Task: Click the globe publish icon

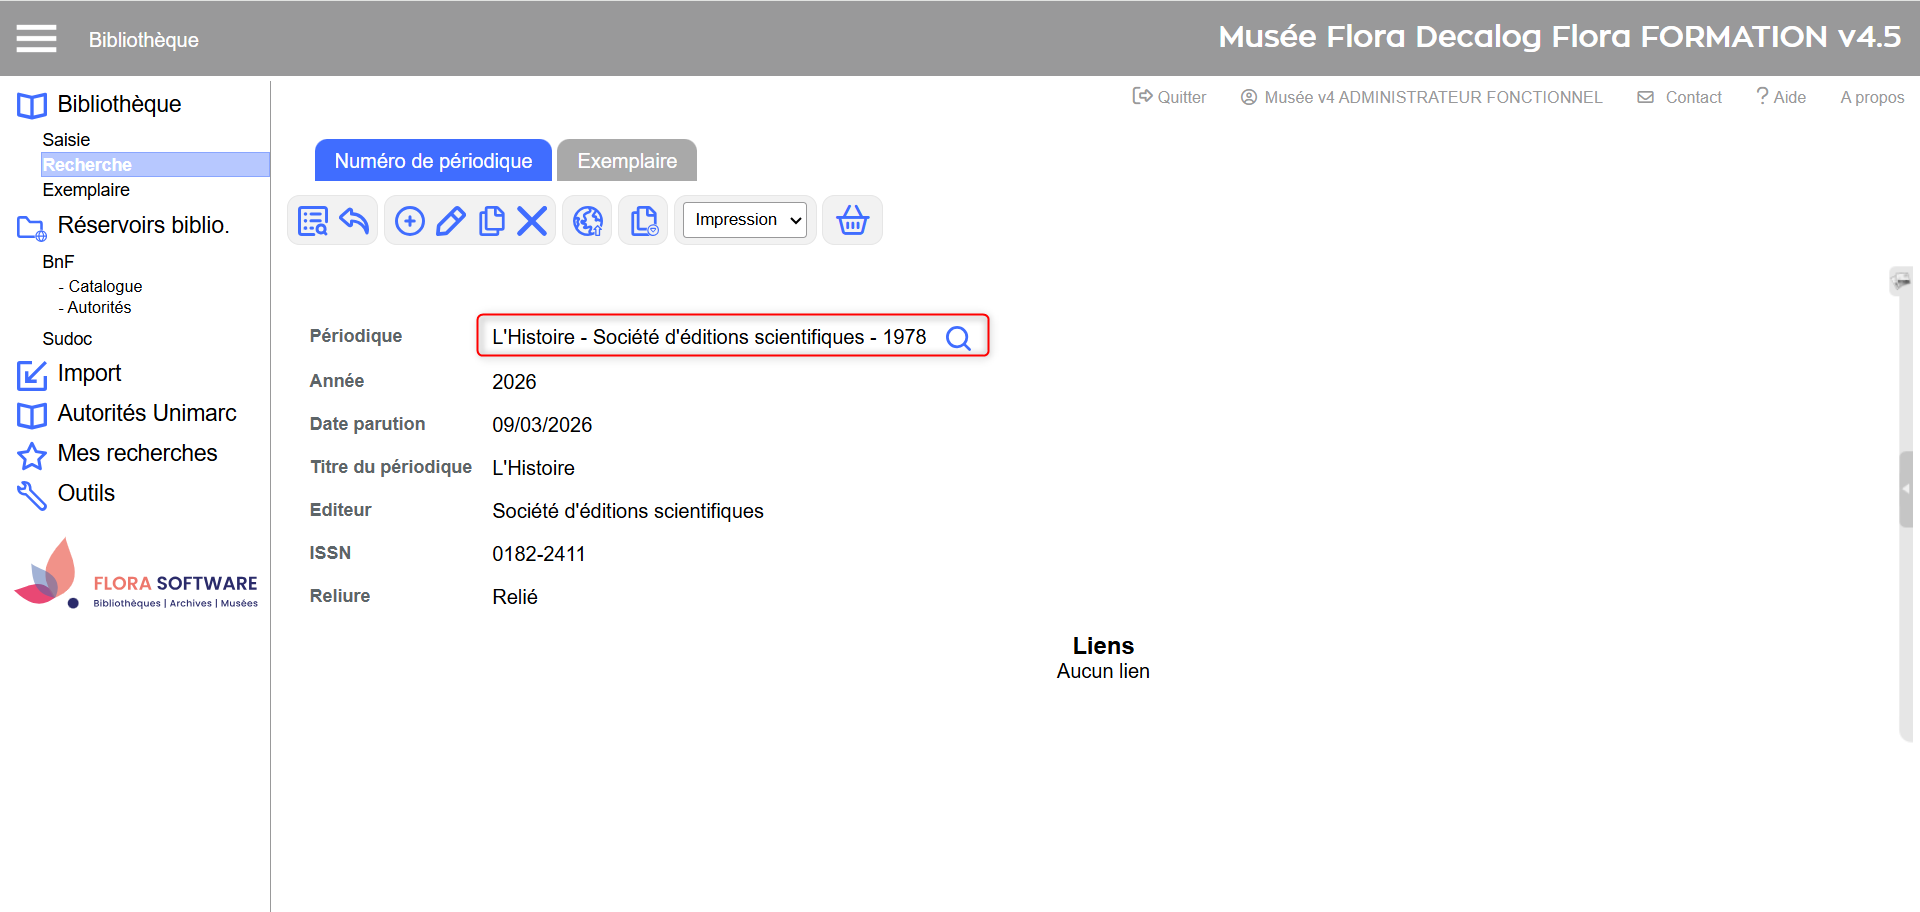Action: pyautogui.click(x=588, y=221)
